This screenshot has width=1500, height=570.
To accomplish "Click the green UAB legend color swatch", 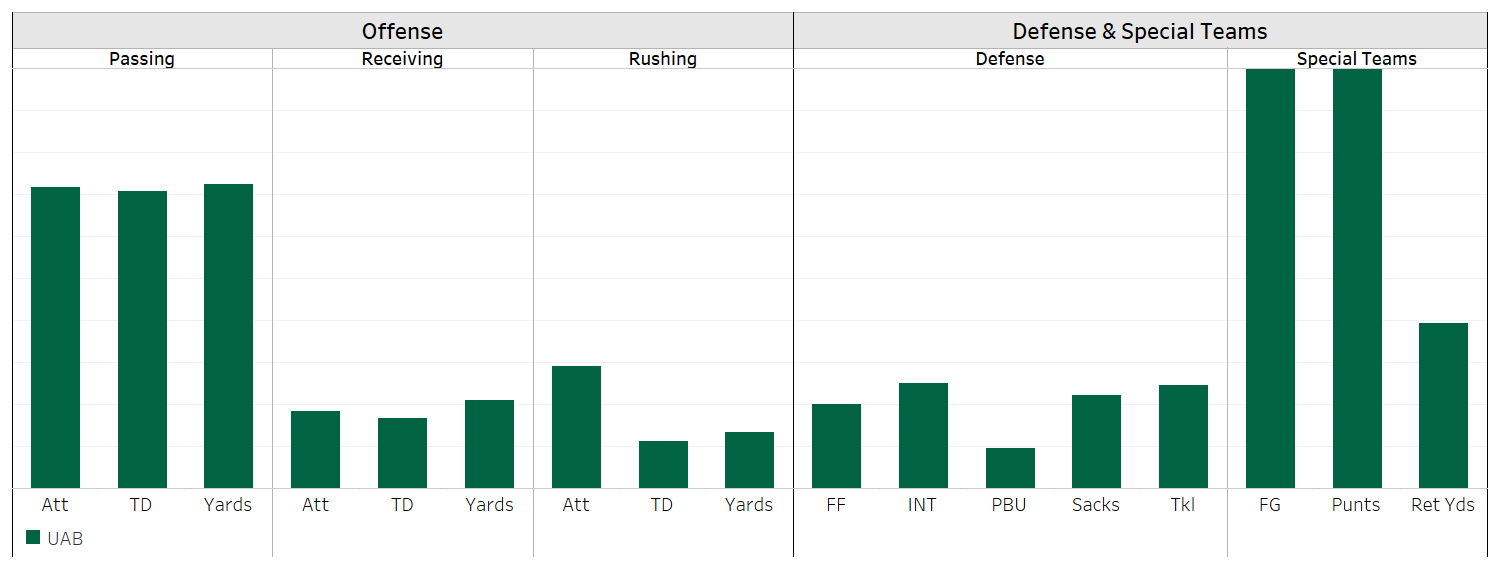I will coord(33,538).
